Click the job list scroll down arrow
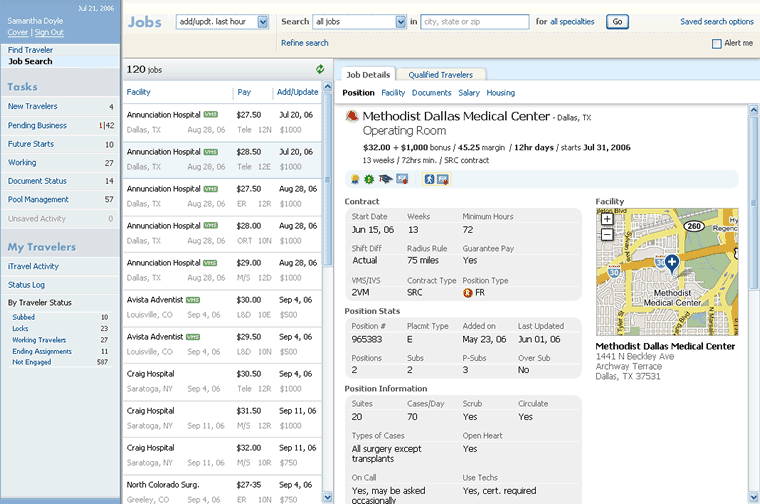Screen dimensions: 760x504 pyautogui.click(x=328, y=497)
